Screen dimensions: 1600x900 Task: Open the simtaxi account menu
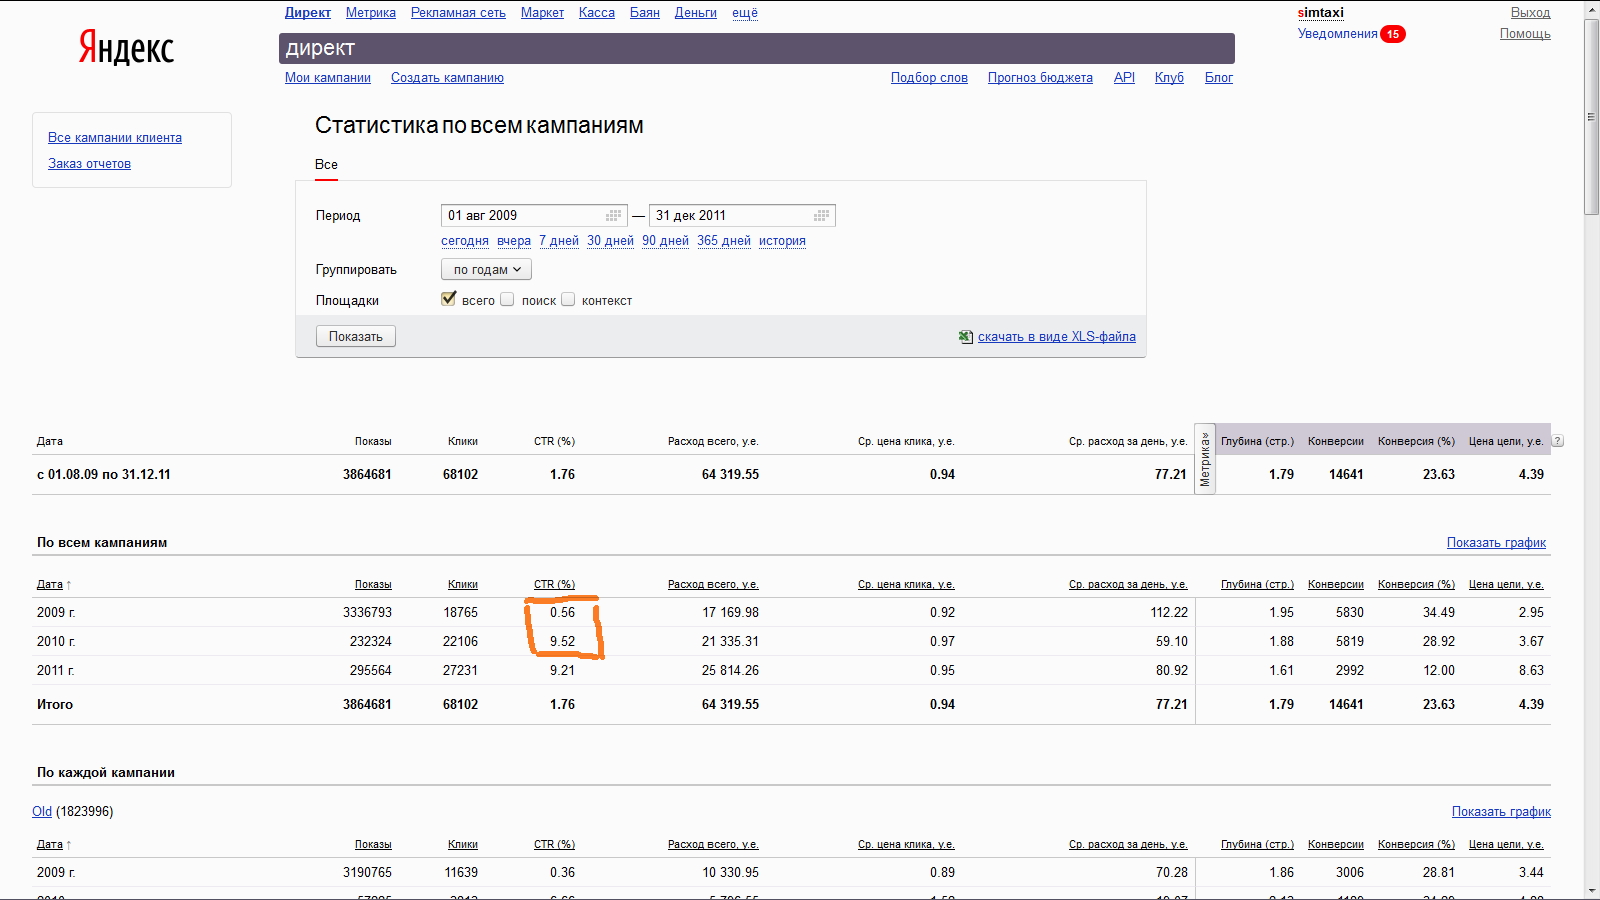coord(1321,13)
